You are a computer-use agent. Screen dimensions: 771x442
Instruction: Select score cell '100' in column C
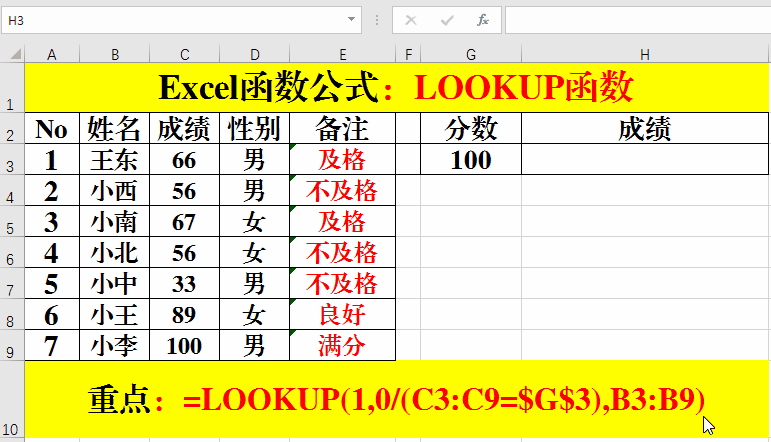[184, 345]
